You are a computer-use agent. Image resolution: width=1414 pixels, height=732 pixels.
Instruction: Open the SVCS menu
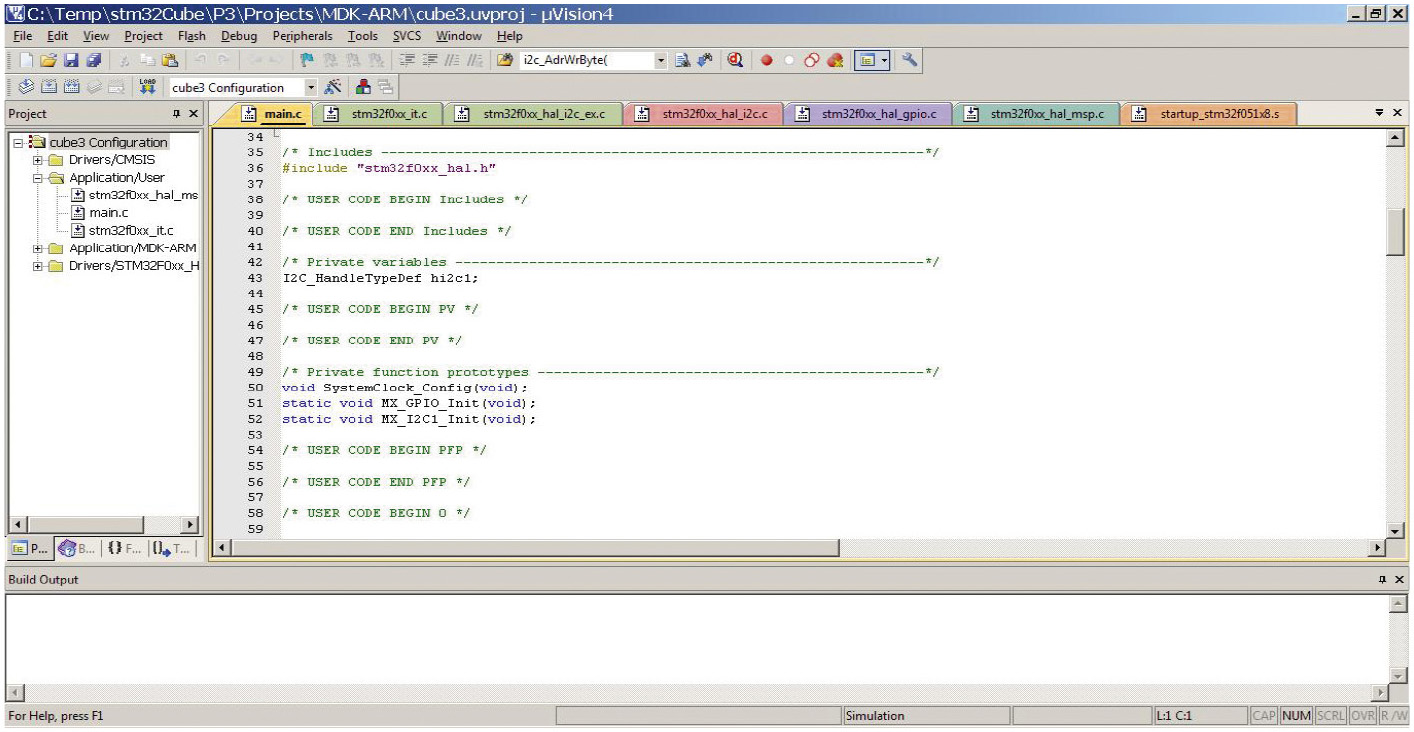[407, 36]
